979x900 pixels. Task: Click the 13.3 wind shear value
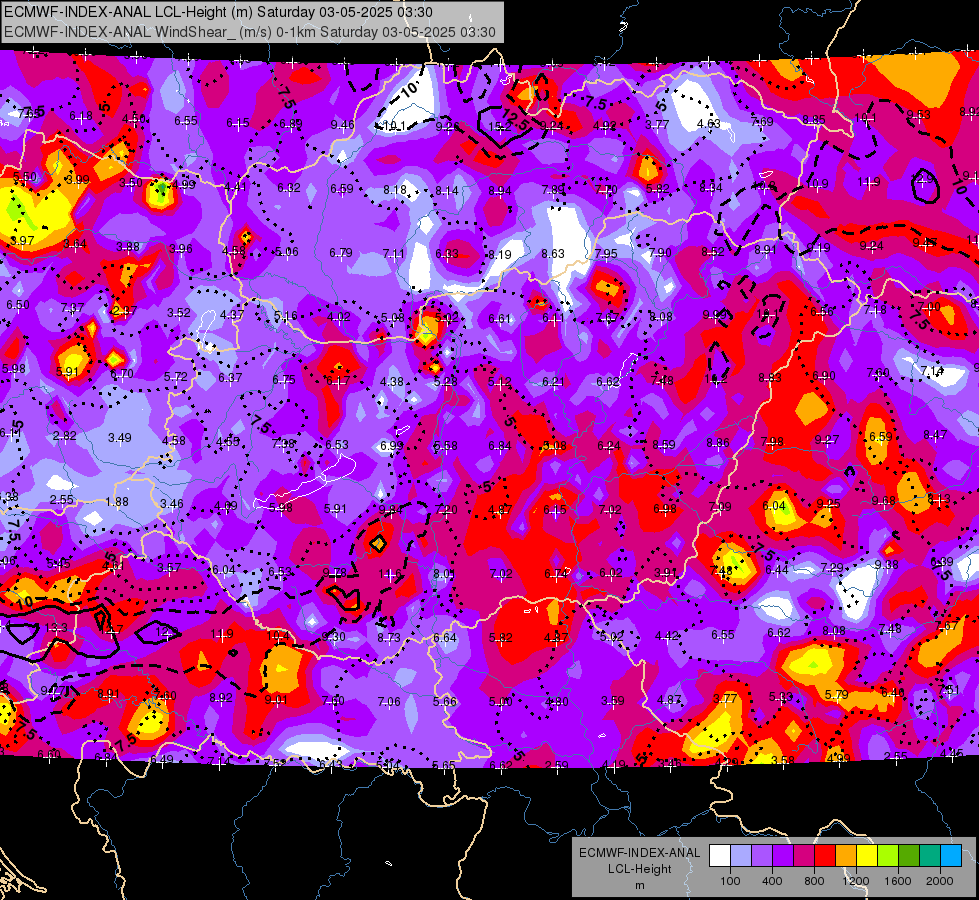56,628
